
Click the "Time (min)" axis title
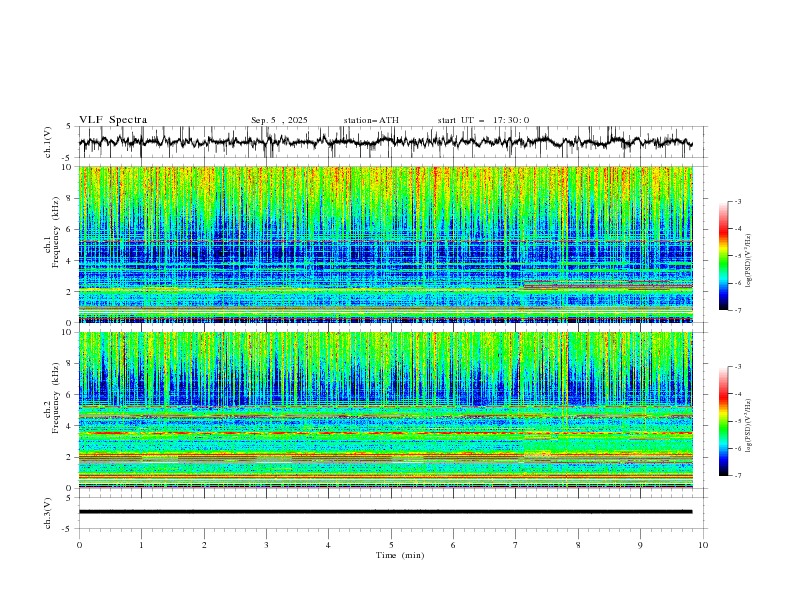pos(400,555)
